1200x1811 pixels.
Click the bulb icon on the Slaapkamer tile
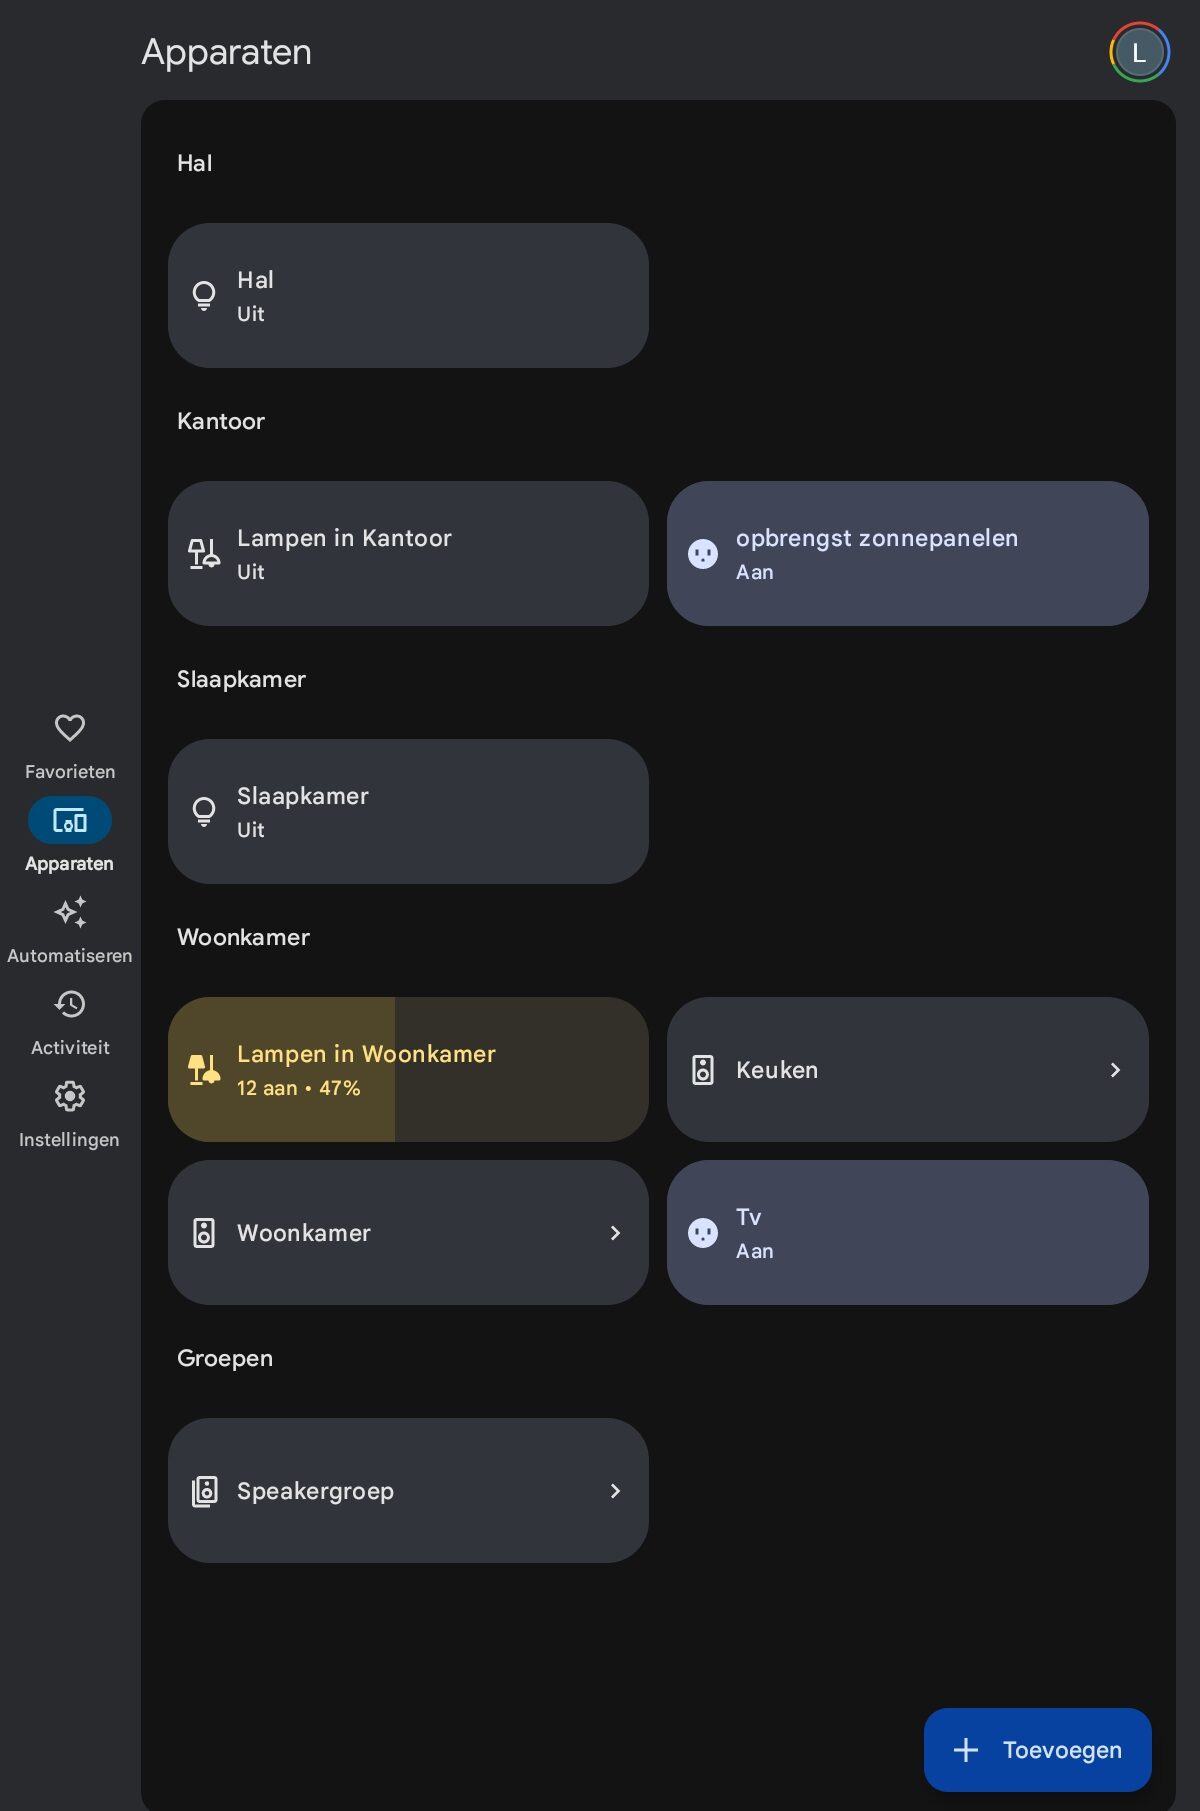[204, 811]
